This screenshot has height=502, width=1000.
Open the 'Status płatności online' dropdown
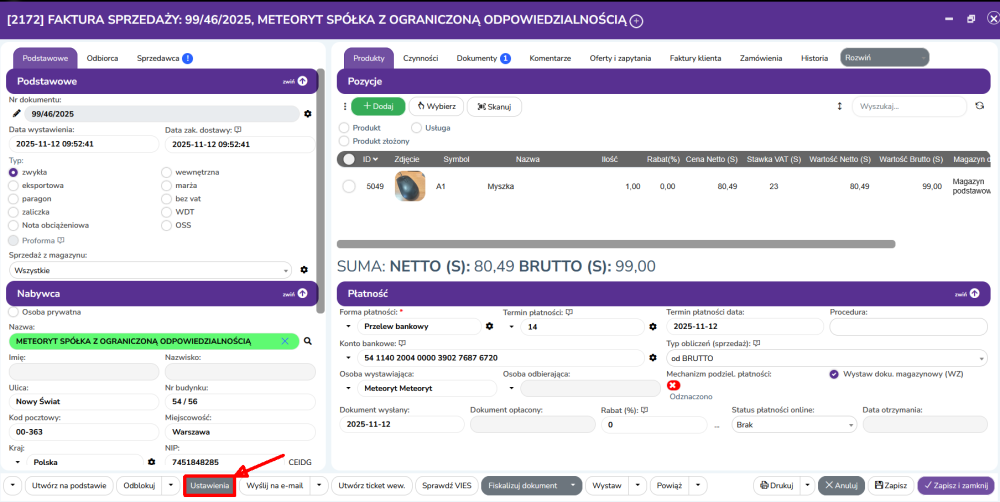(x=792, y=424)
